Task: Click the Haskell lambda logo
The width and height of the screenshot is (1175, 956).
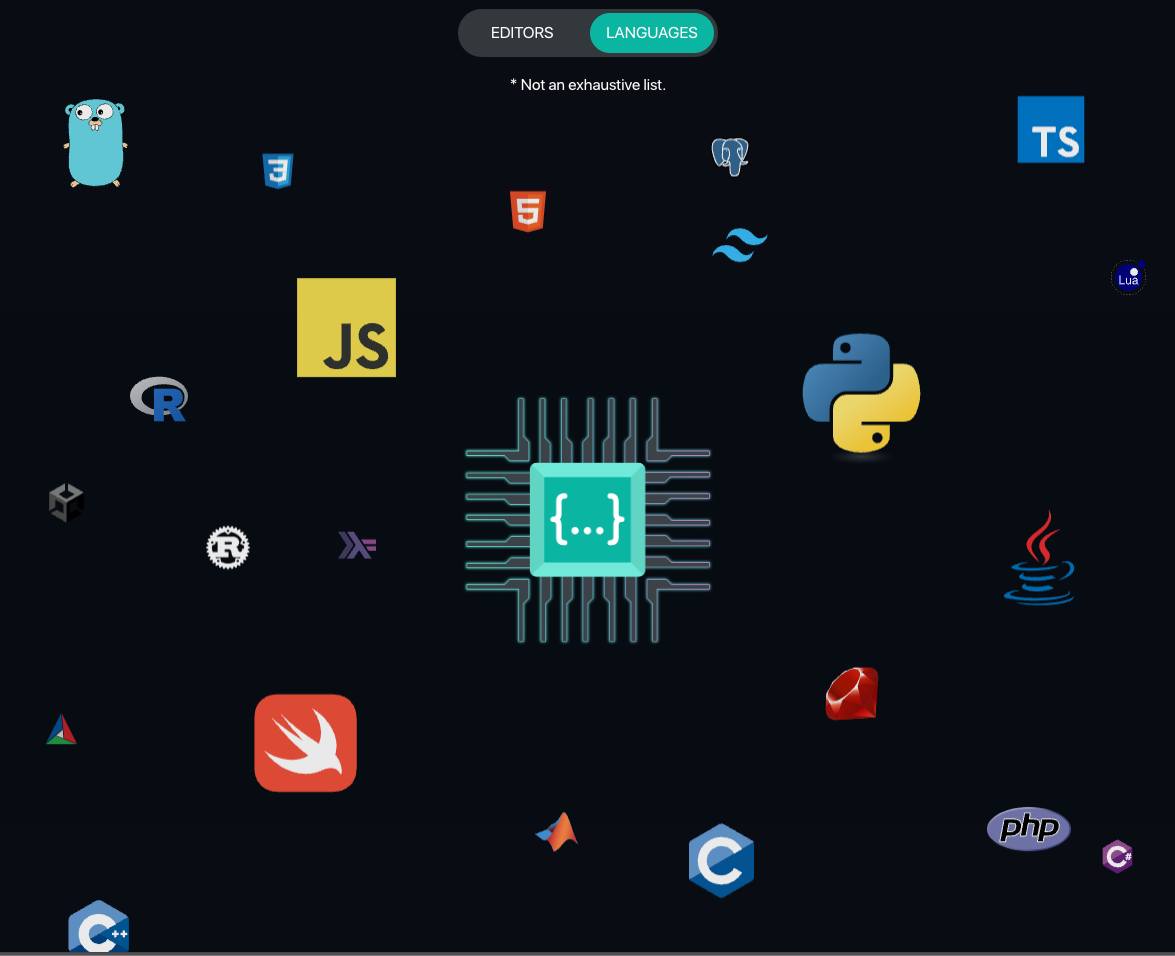Action: point(357,545)
